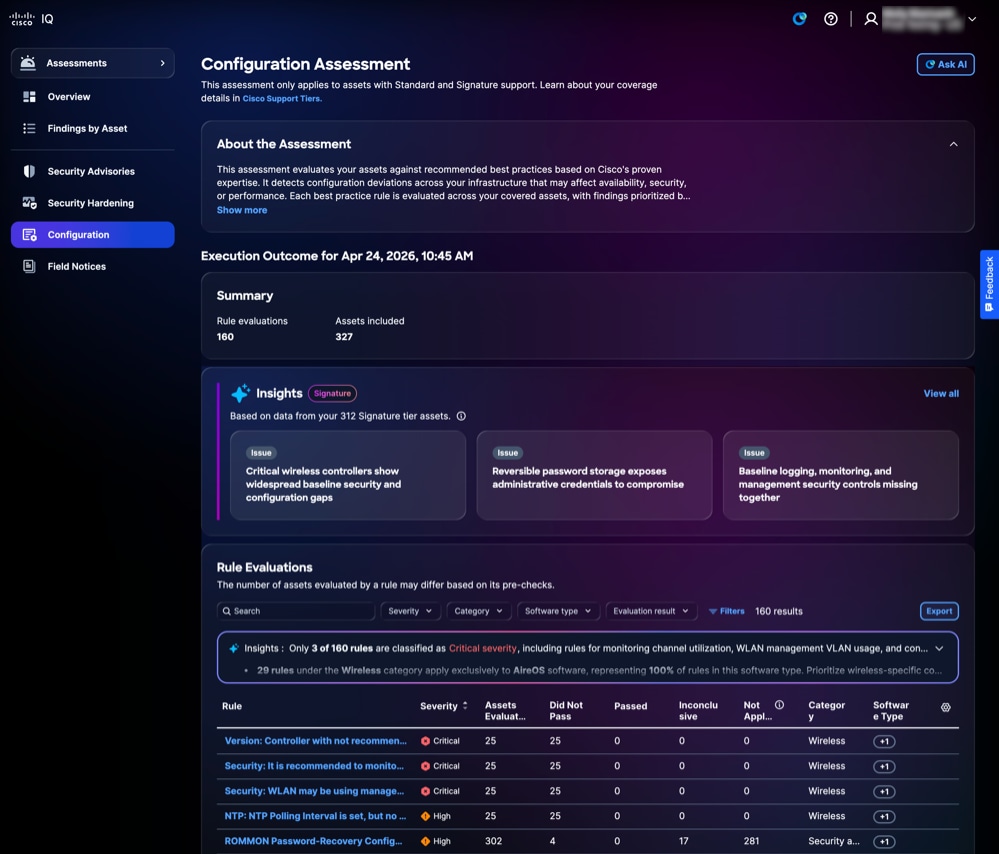Open the Software type dropdown
Viewport: 999px width, 854px height.
click(x=558, y=611)
